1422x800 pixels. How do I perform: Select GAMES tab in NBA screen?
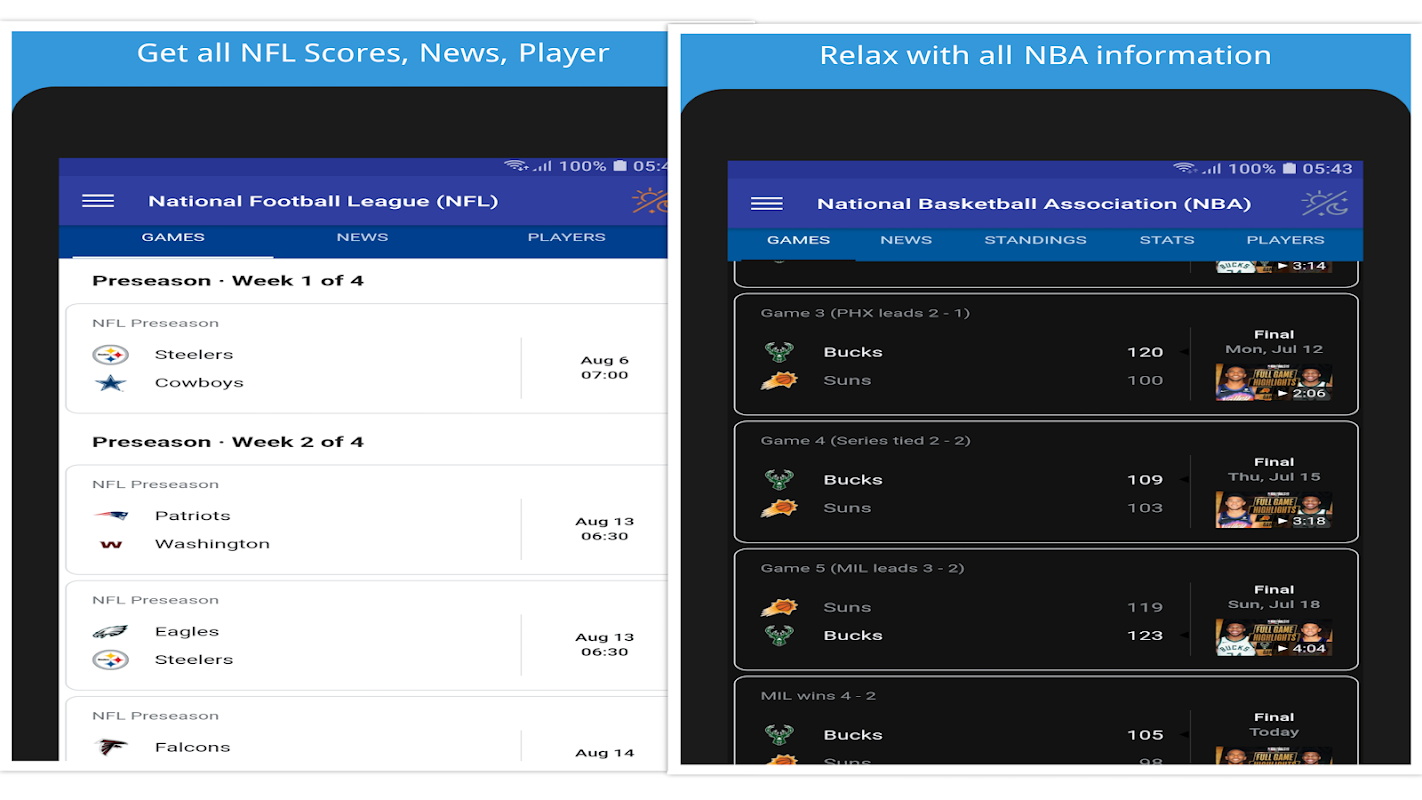pos(798,240)
